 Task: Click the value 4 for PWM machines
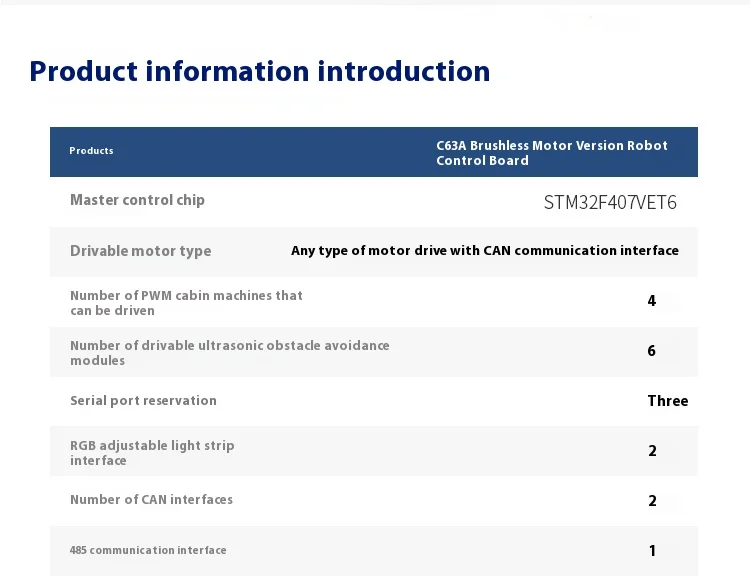pos(652,301)
